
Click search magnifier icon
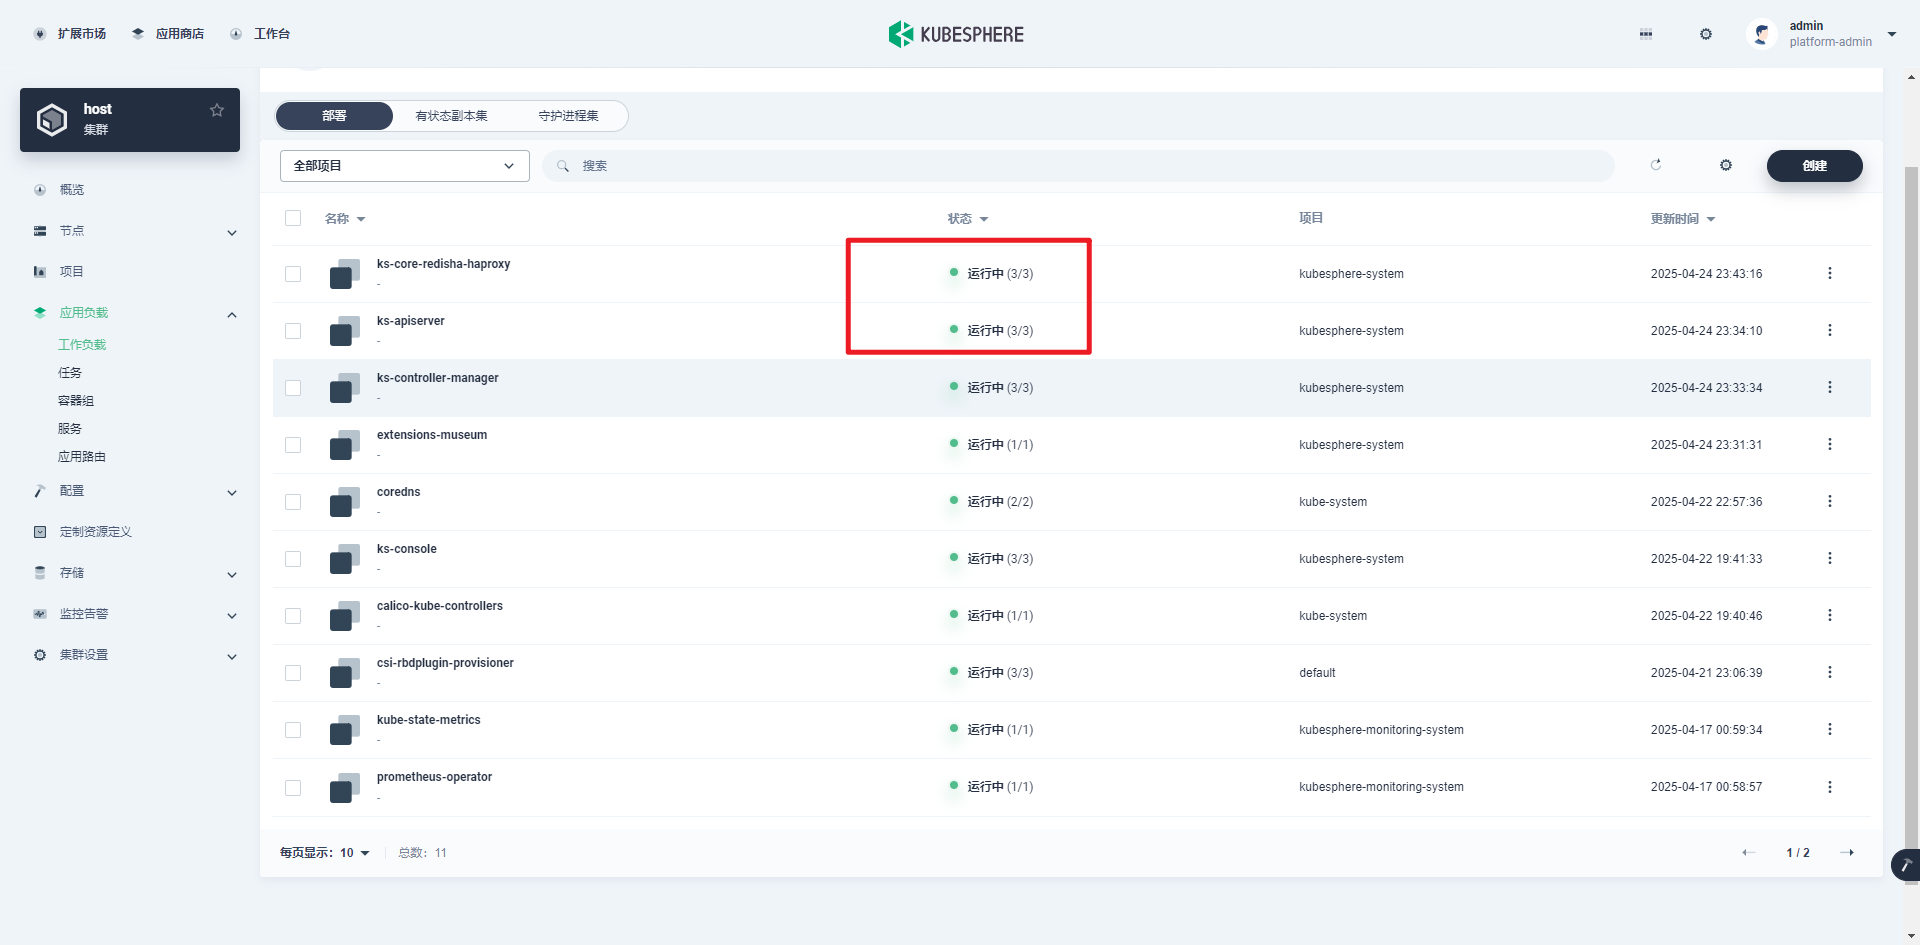coord(564,166)
